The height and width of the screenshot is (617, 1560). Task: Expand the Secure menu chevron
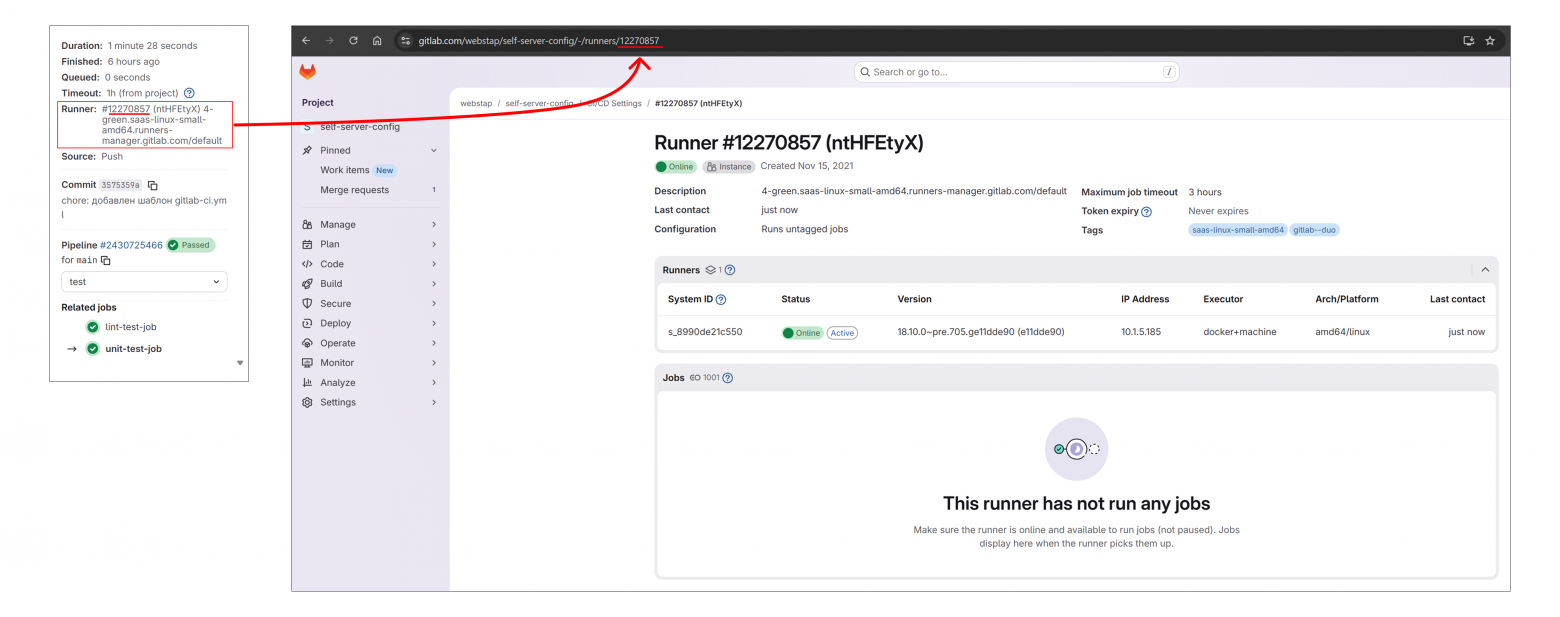(x=434, y=304)
